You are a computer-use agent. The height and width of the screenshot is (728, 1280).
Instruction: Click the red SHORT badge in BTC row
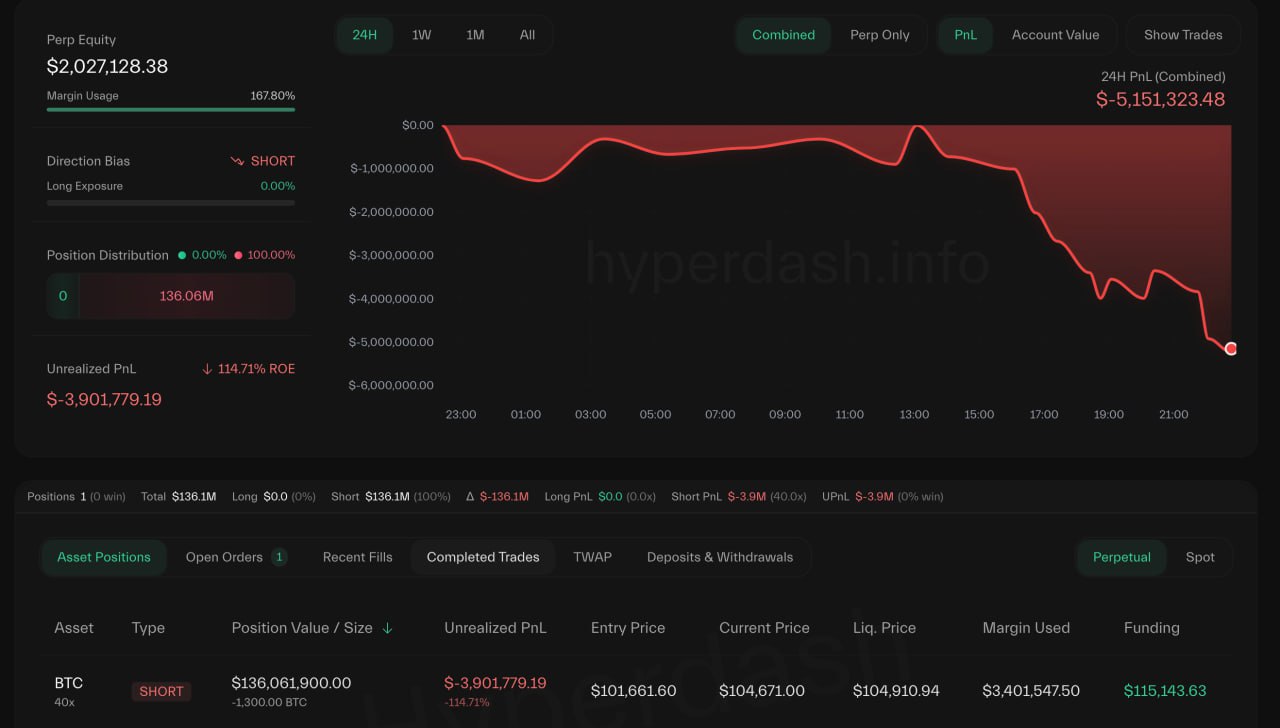pos(161,691)
